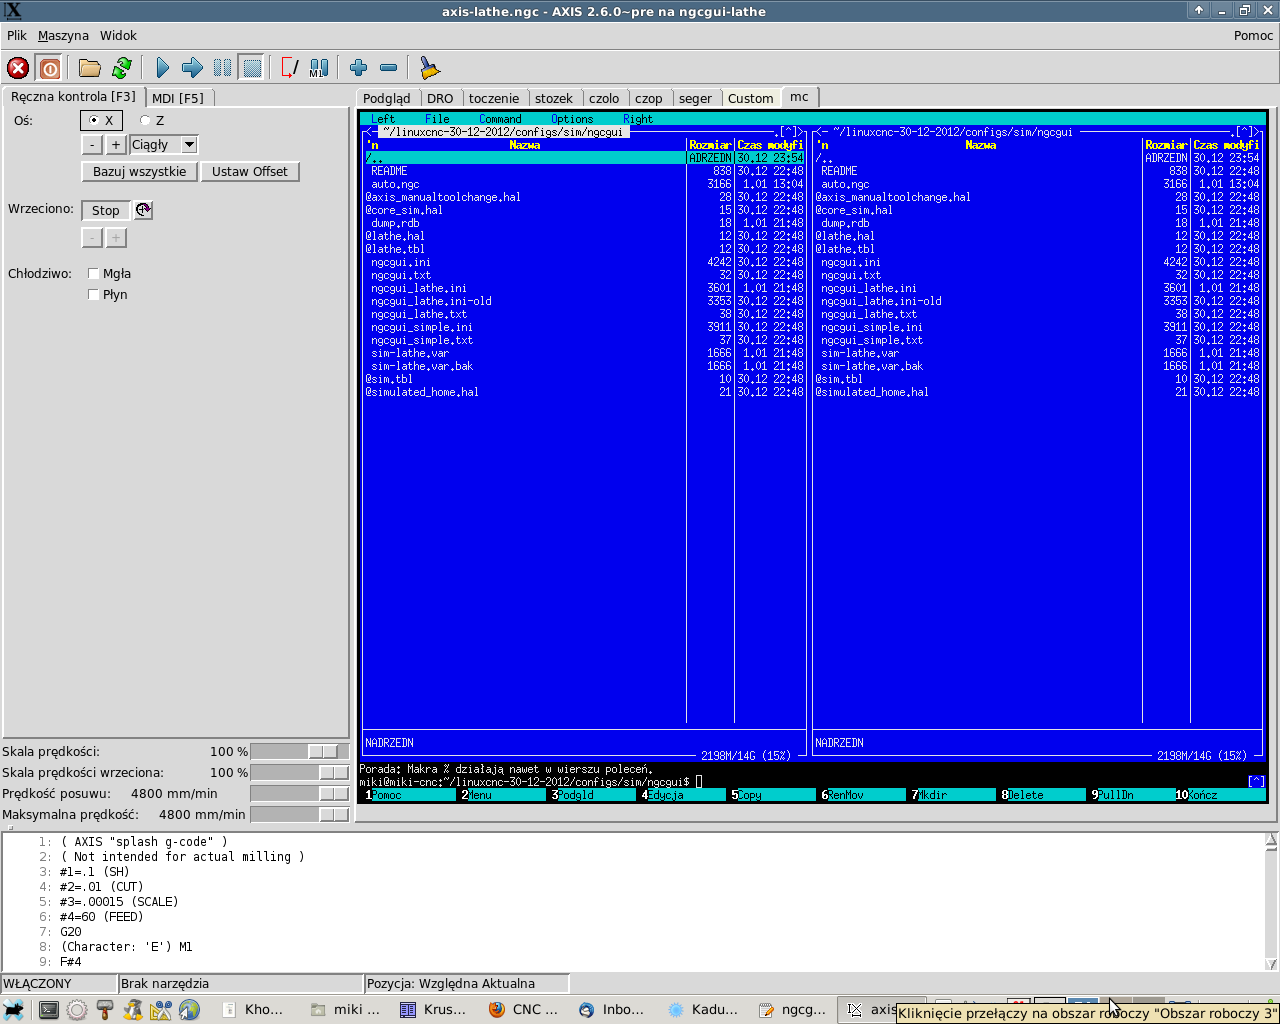This screenshot has height=1024, width=1280.
Task: Click the Skala prędkości wrzeciona slider
Action: point(299,773)
